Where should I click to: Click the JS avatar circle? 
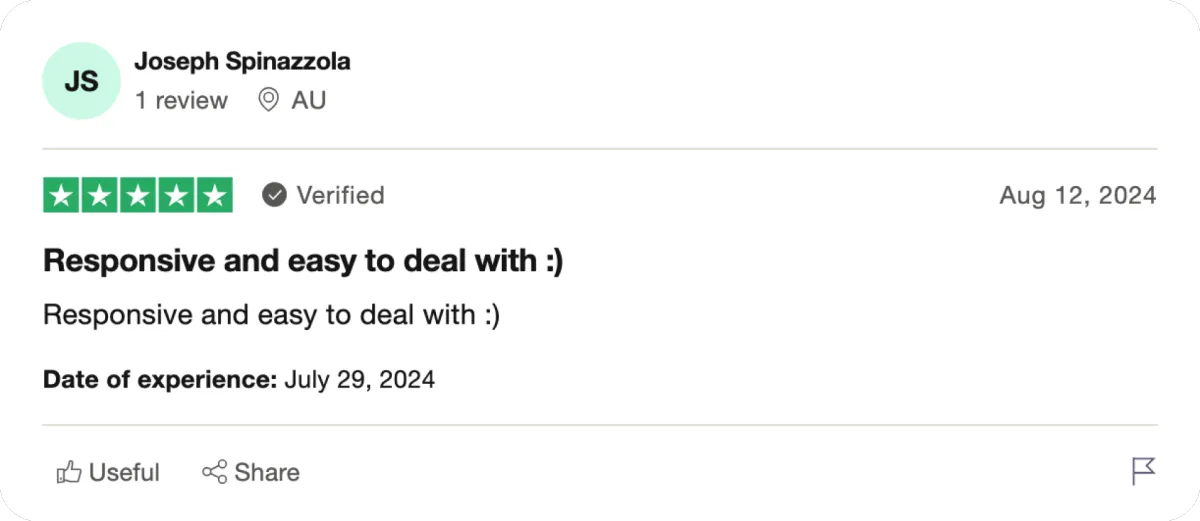coord(81,81)
